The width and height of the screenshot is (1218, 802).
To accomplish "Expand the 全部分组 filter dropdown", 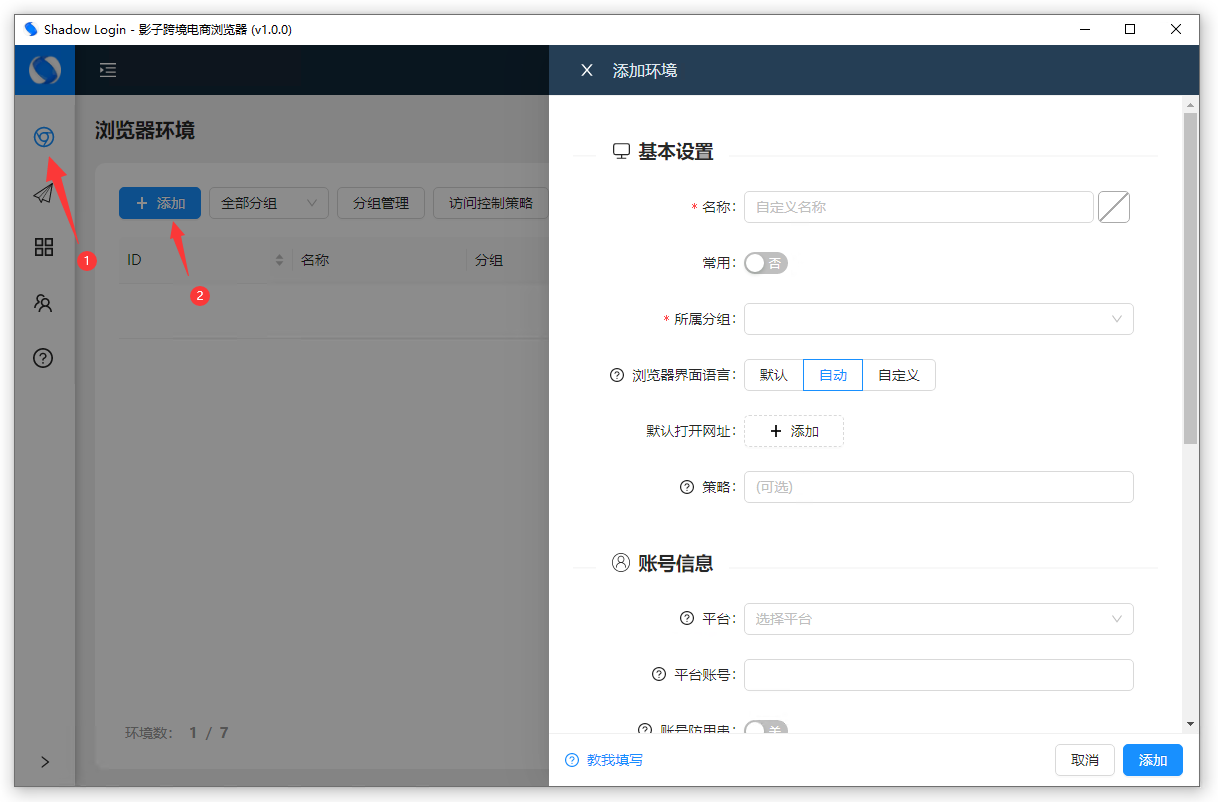I will [x=268, y=202].
